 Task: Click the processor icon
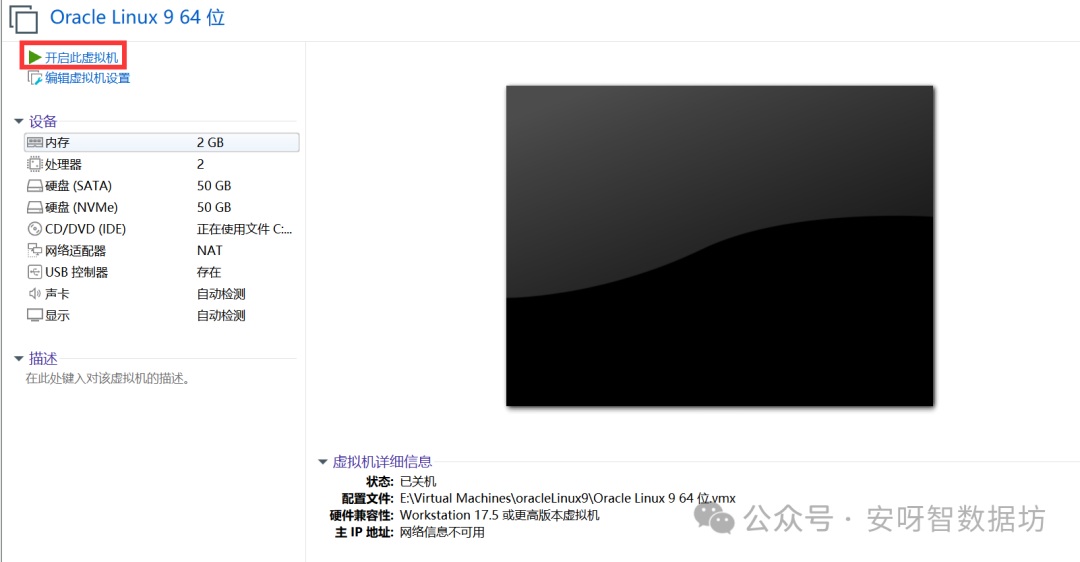pos(34,164)
